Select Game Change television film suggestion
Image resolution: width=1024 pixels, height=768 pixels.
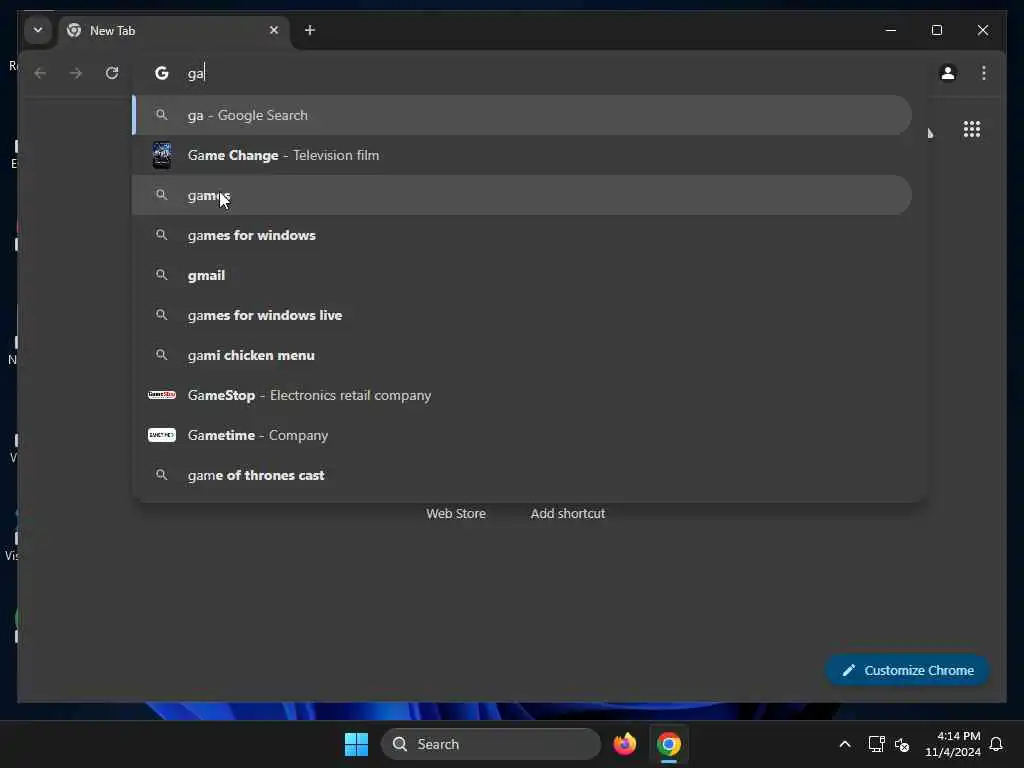(522, 155)
